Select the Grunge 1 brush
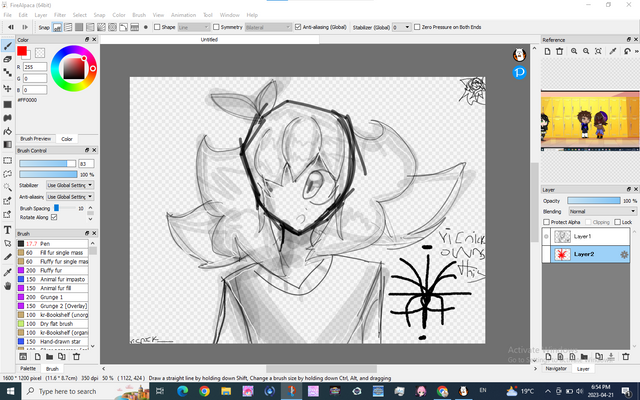Screen dimensions: 640x400 pyautogui.click(x=52, y=297)
